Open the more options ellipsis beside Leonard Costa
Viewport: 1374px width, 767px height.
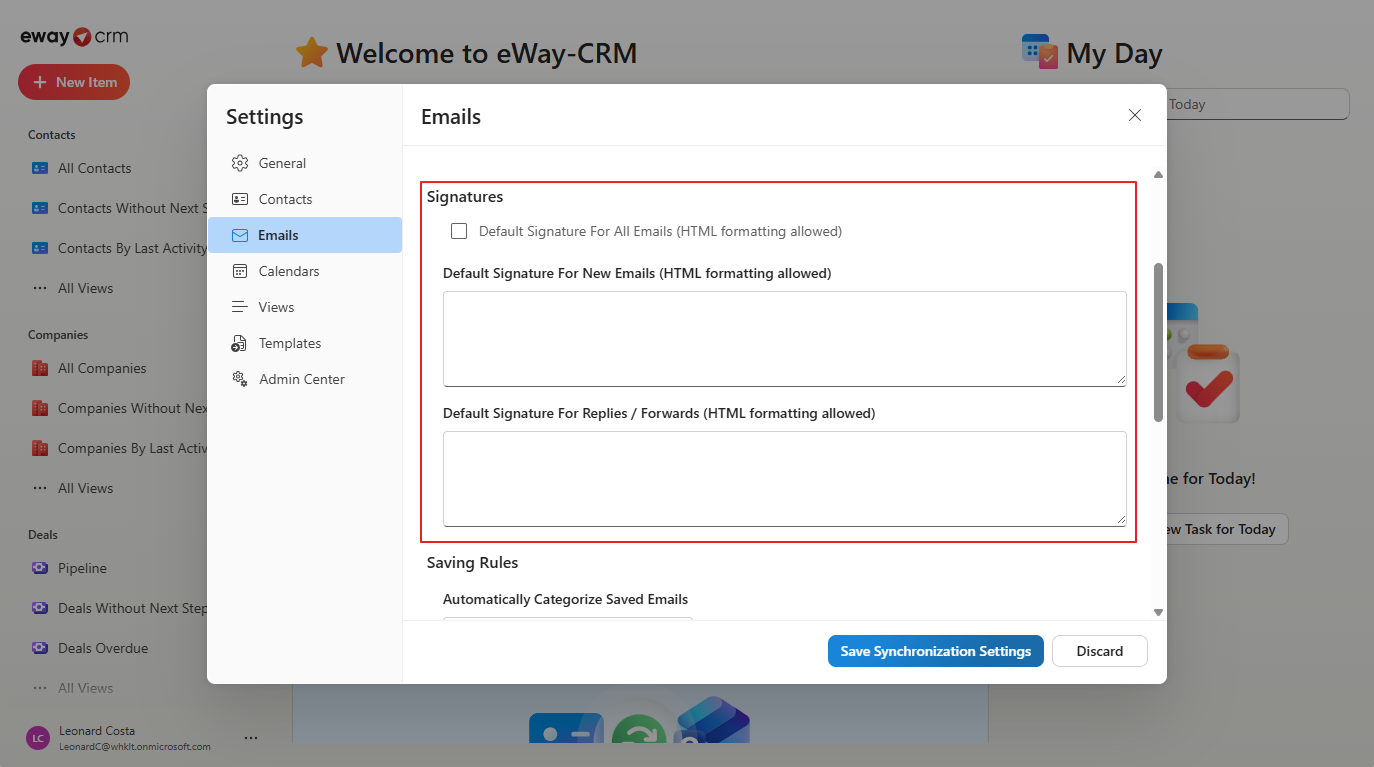[251, 738]
